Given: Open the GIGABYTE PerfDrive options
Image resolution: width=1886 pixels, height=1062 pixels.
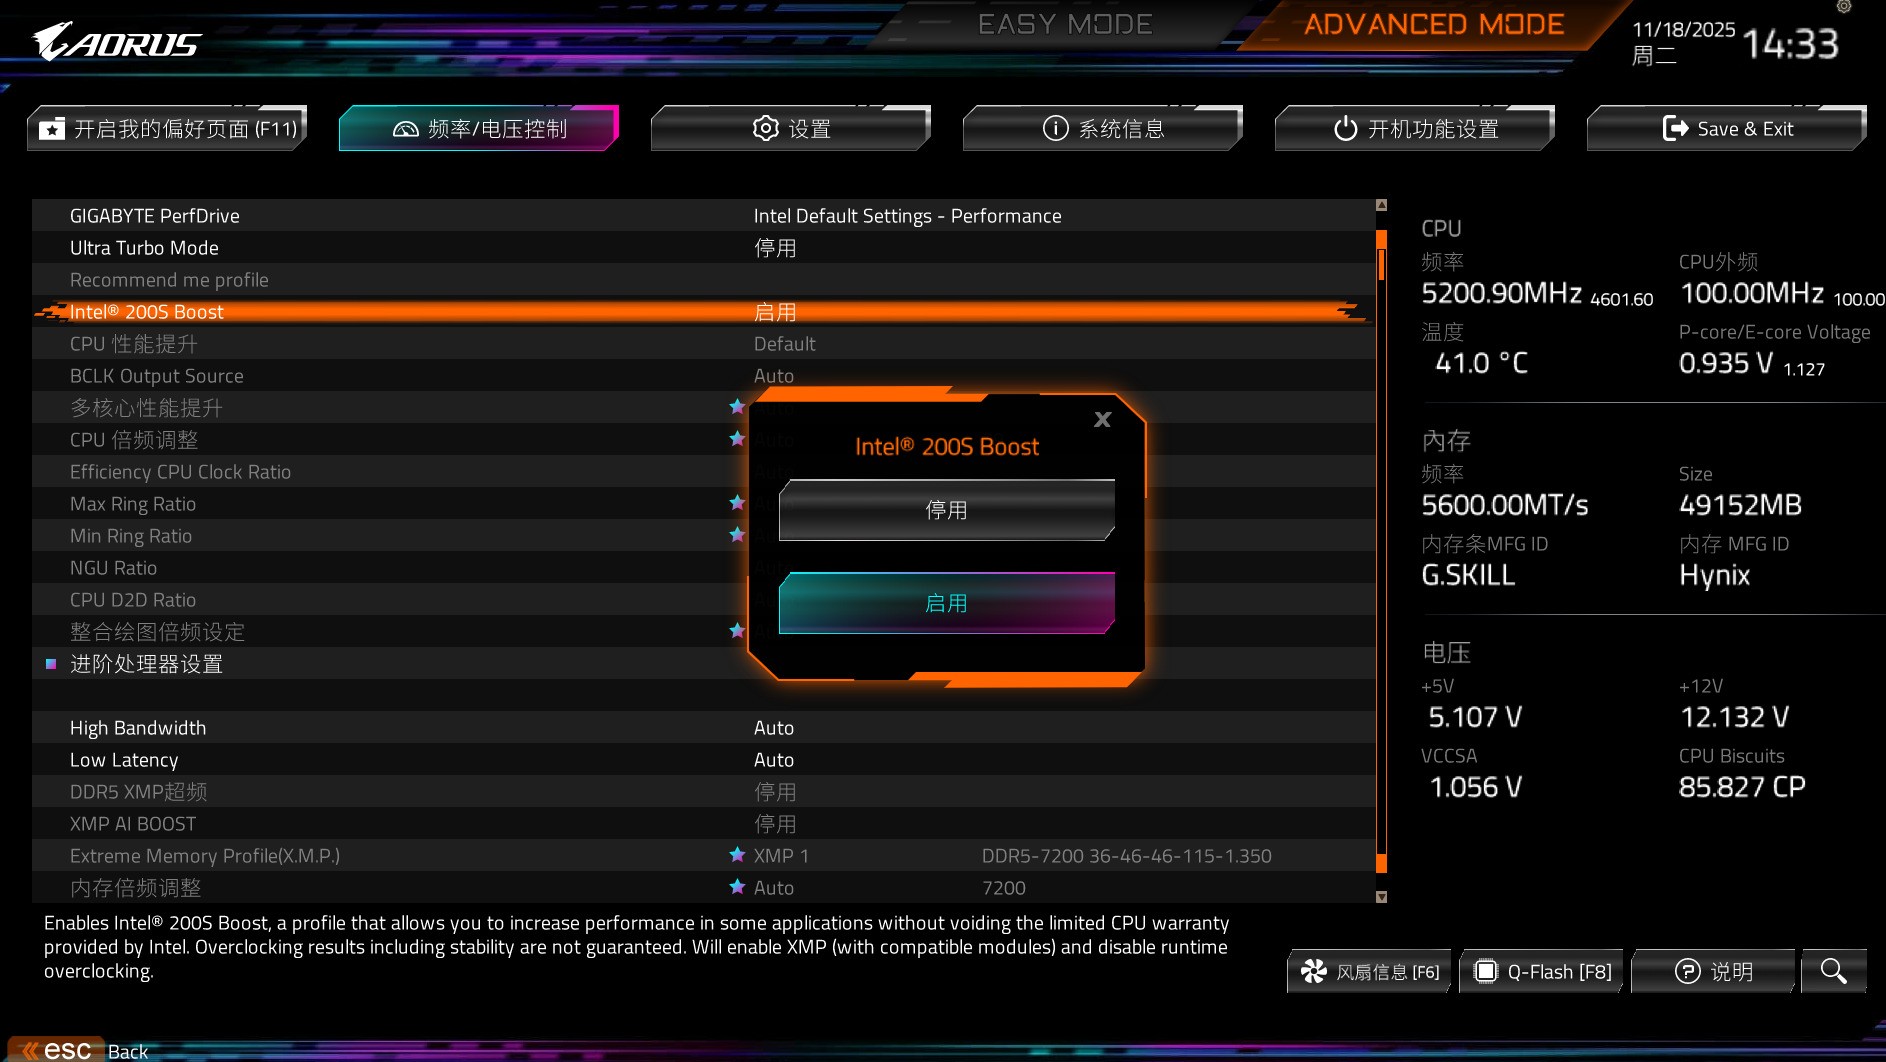Looking at the screenshot, I should [x=400, y=215].
